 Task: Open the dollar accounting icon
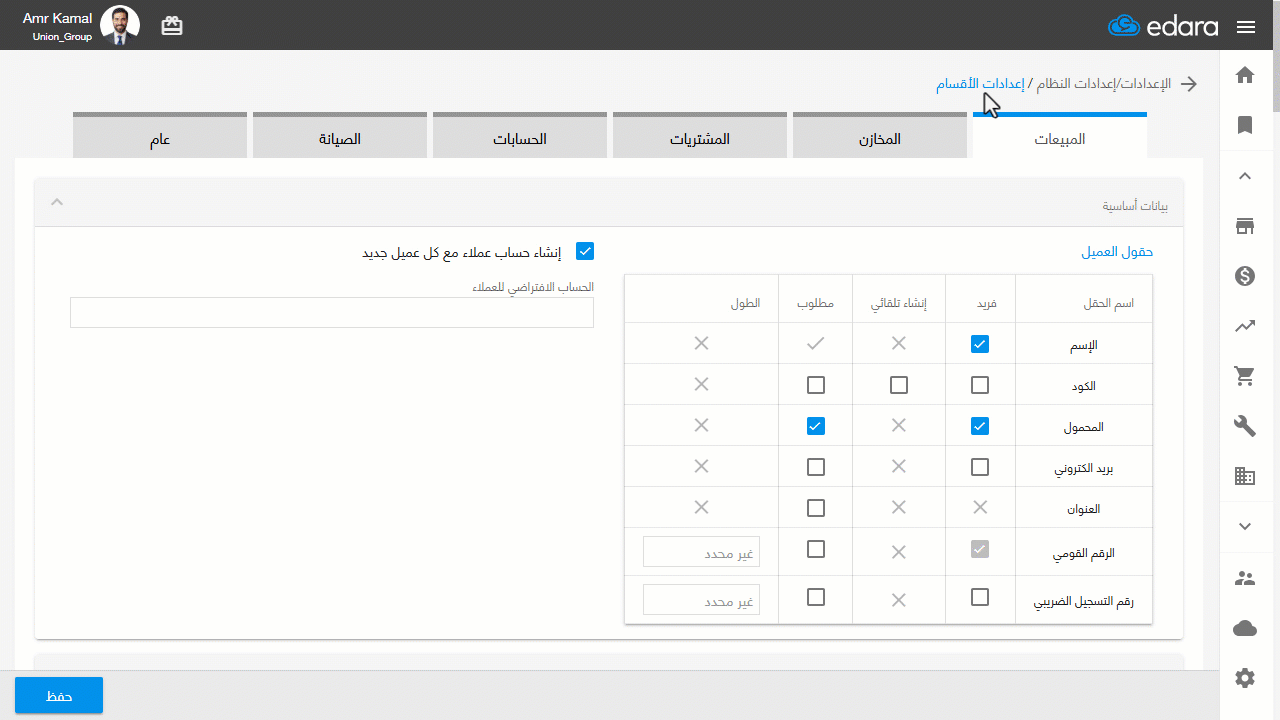1245,276
